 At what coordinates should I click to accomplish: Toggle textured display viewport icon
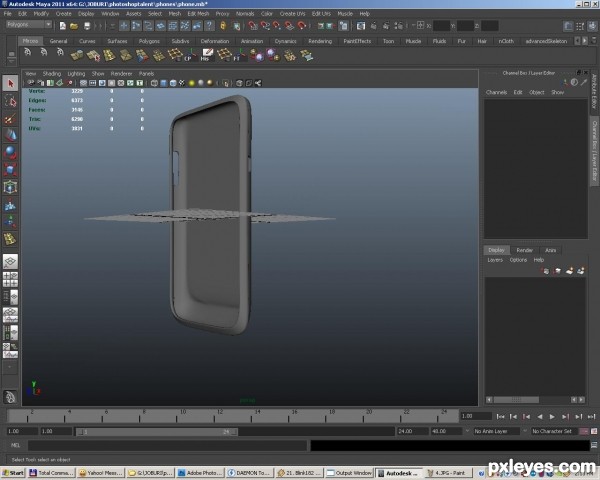(x=182, y=83)
